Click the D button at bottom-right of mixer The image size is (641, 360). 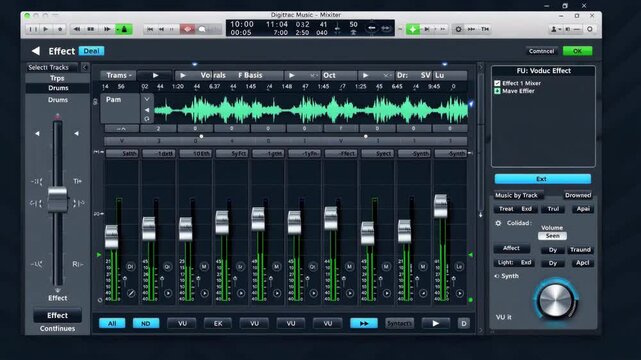[x=464, y=323]
